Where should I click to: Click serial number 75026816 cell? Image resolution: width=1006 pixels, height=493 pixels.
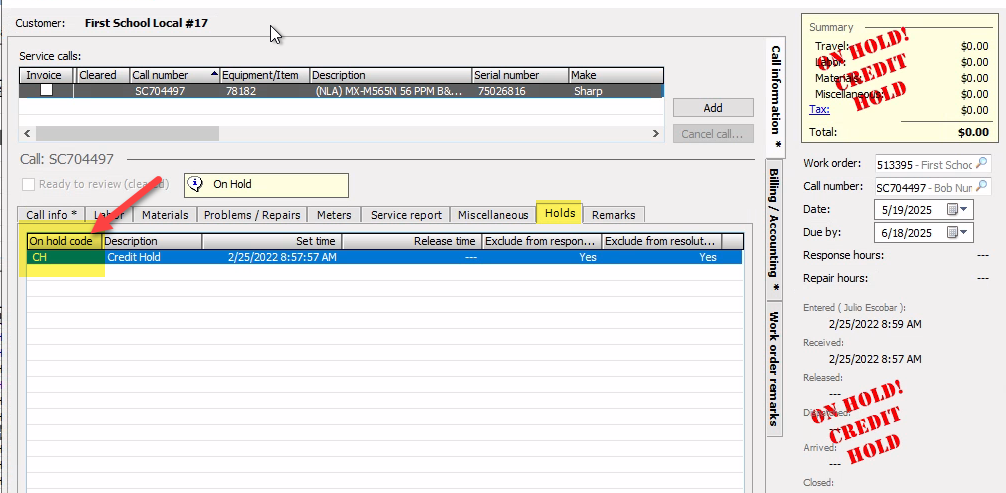click(520, 91)
